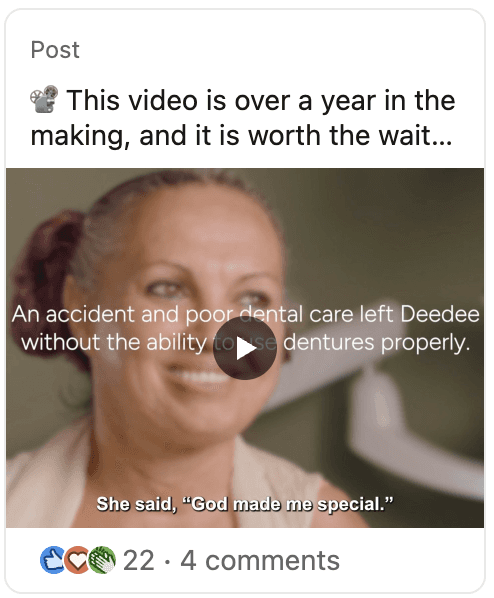Click the green clapping hands reaction icon
This screenshot has height=598, width=494.
[x=102, y=560]
